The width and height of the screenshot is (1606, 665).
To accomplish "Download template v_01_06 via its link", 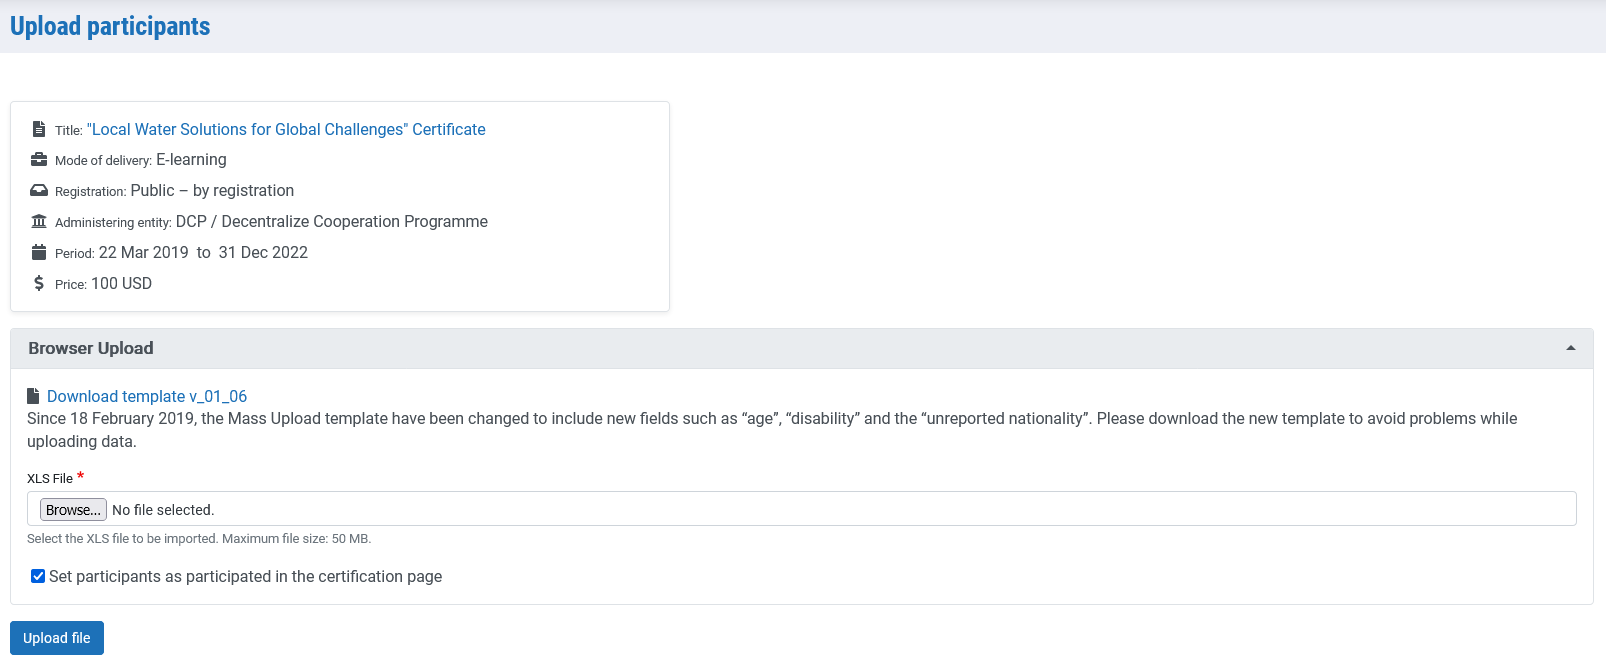I will (x=147, y=396).
